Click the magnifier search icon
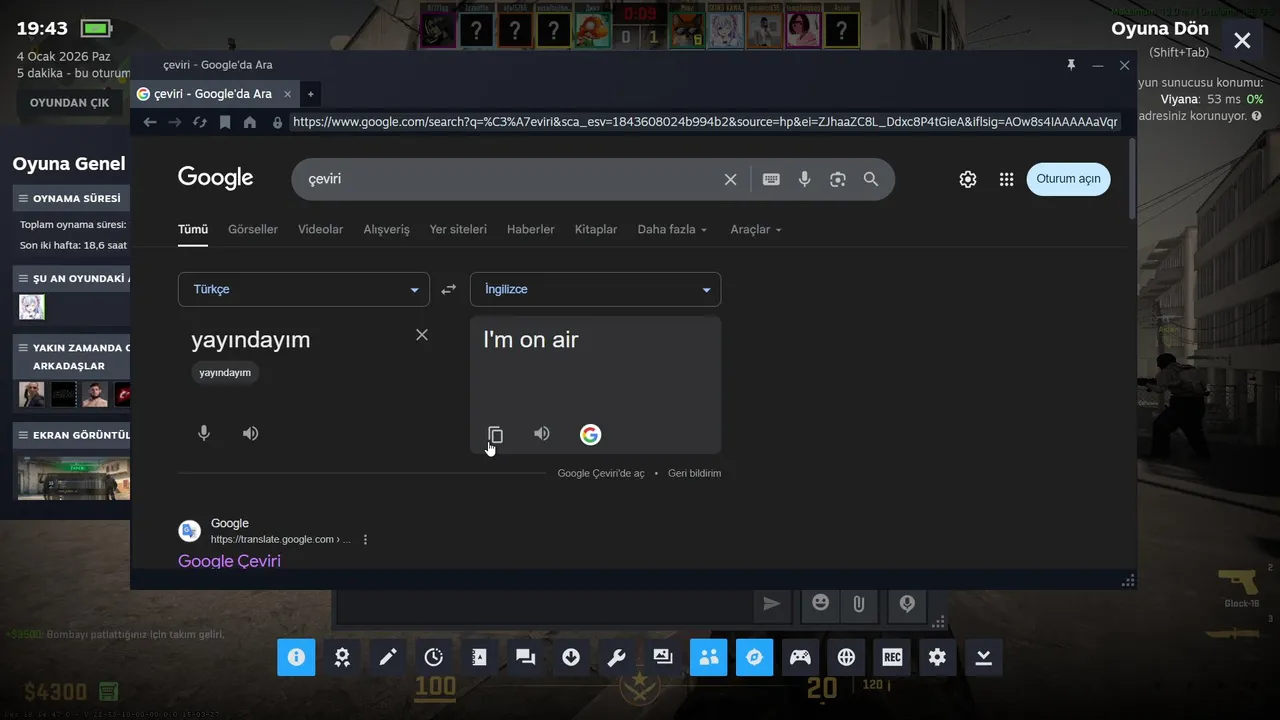Image resolution: width=1280 pixels, height=720 pixels. [x=871, y=179]
